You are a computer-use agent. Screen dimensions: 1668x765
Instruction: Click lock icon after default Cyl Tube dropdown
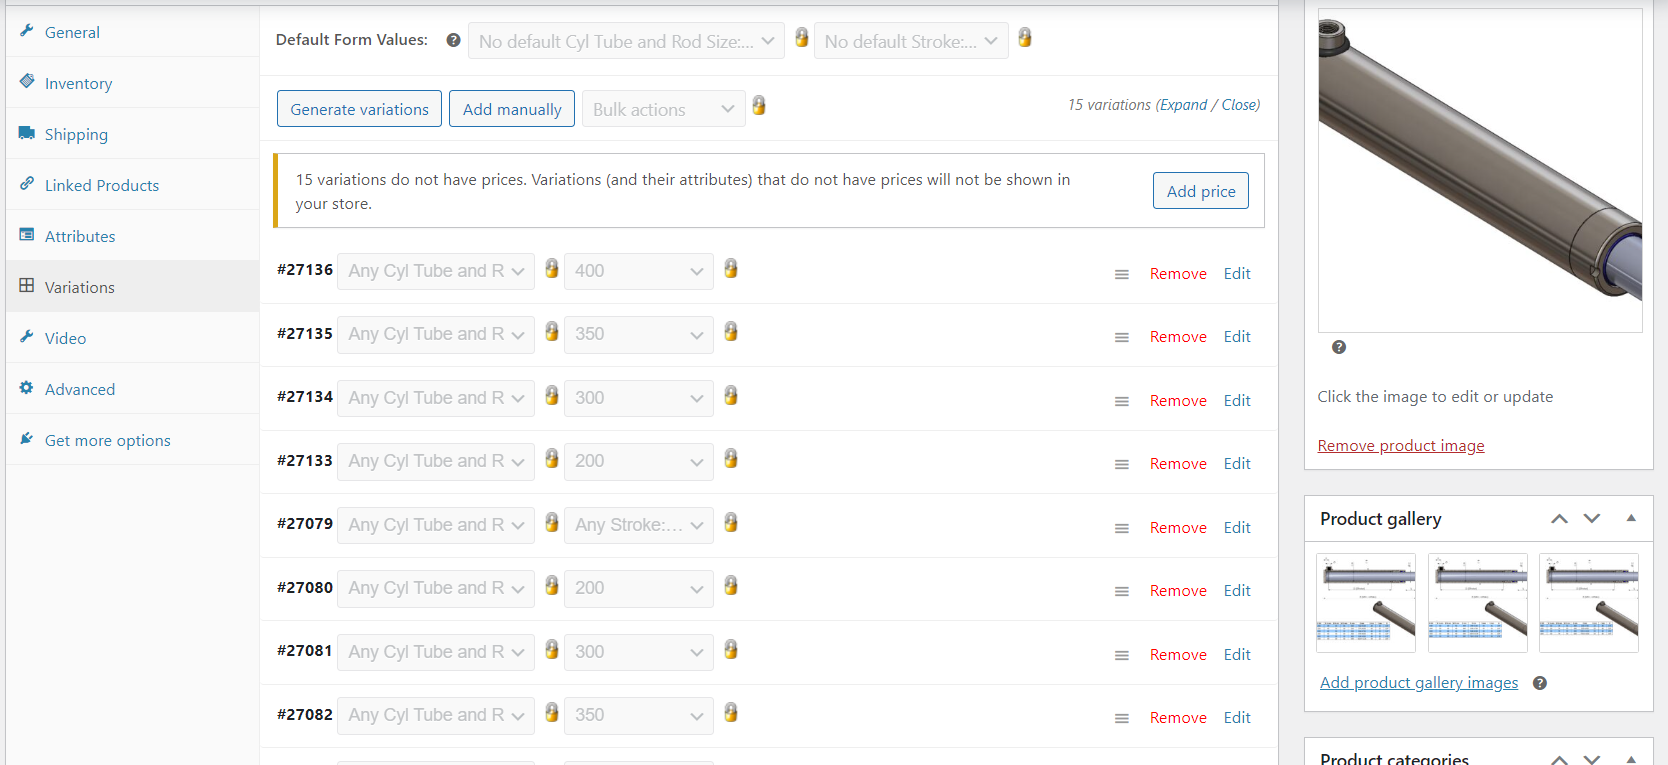(x=801, y=38)
